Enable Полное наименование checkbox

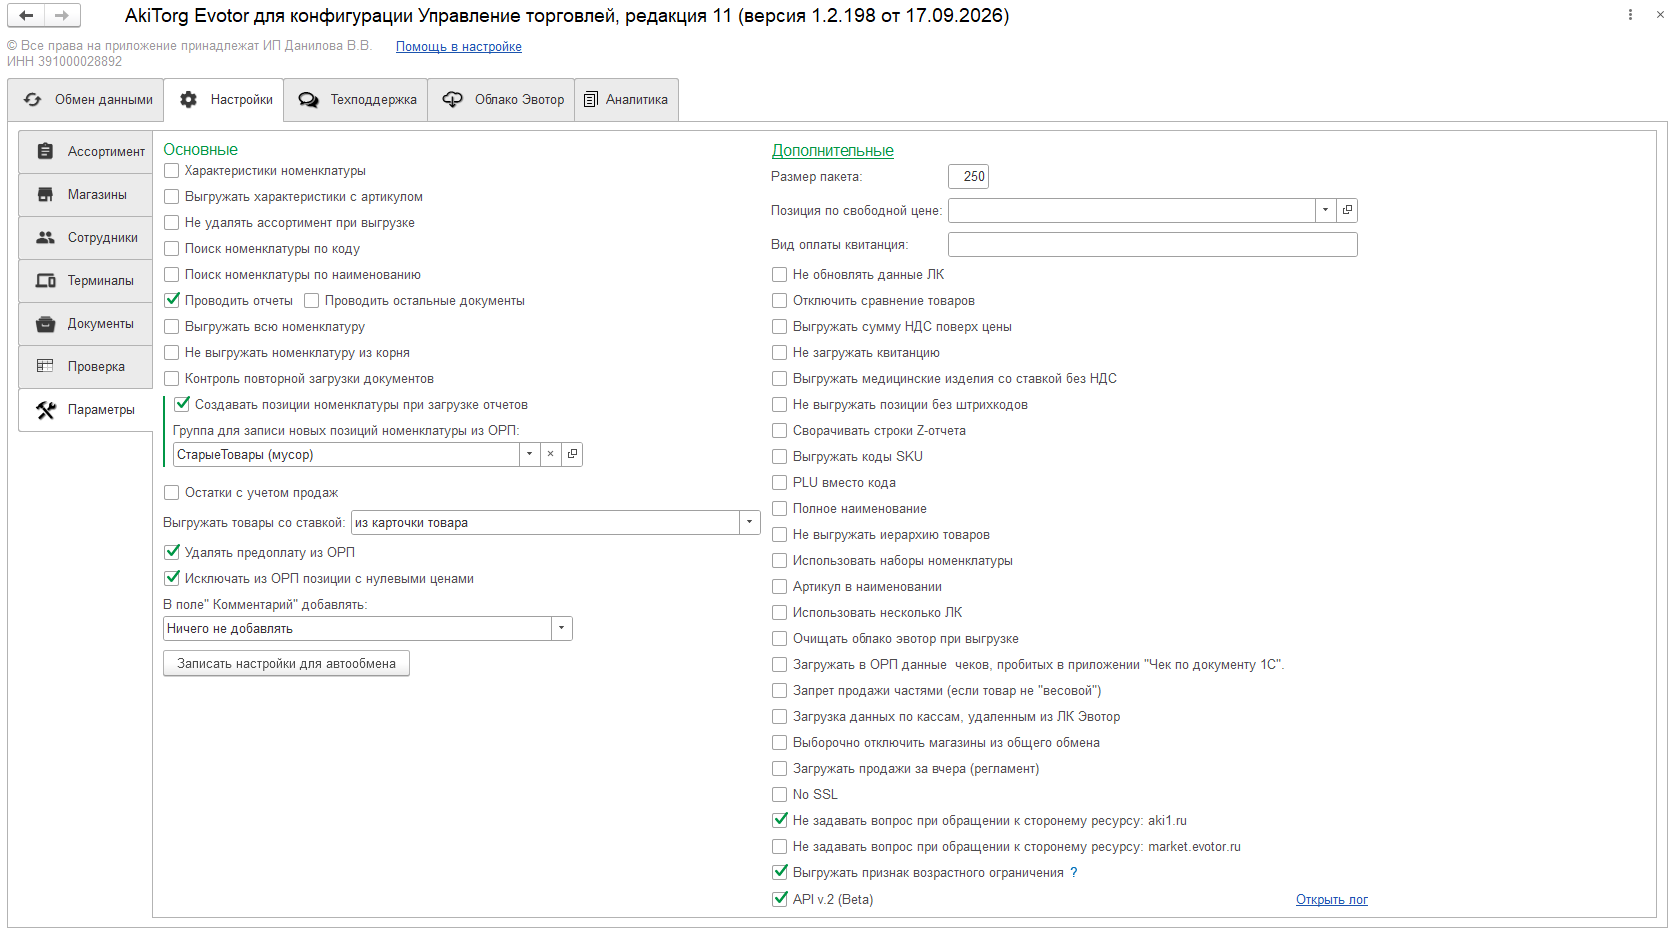pos(780,509)
